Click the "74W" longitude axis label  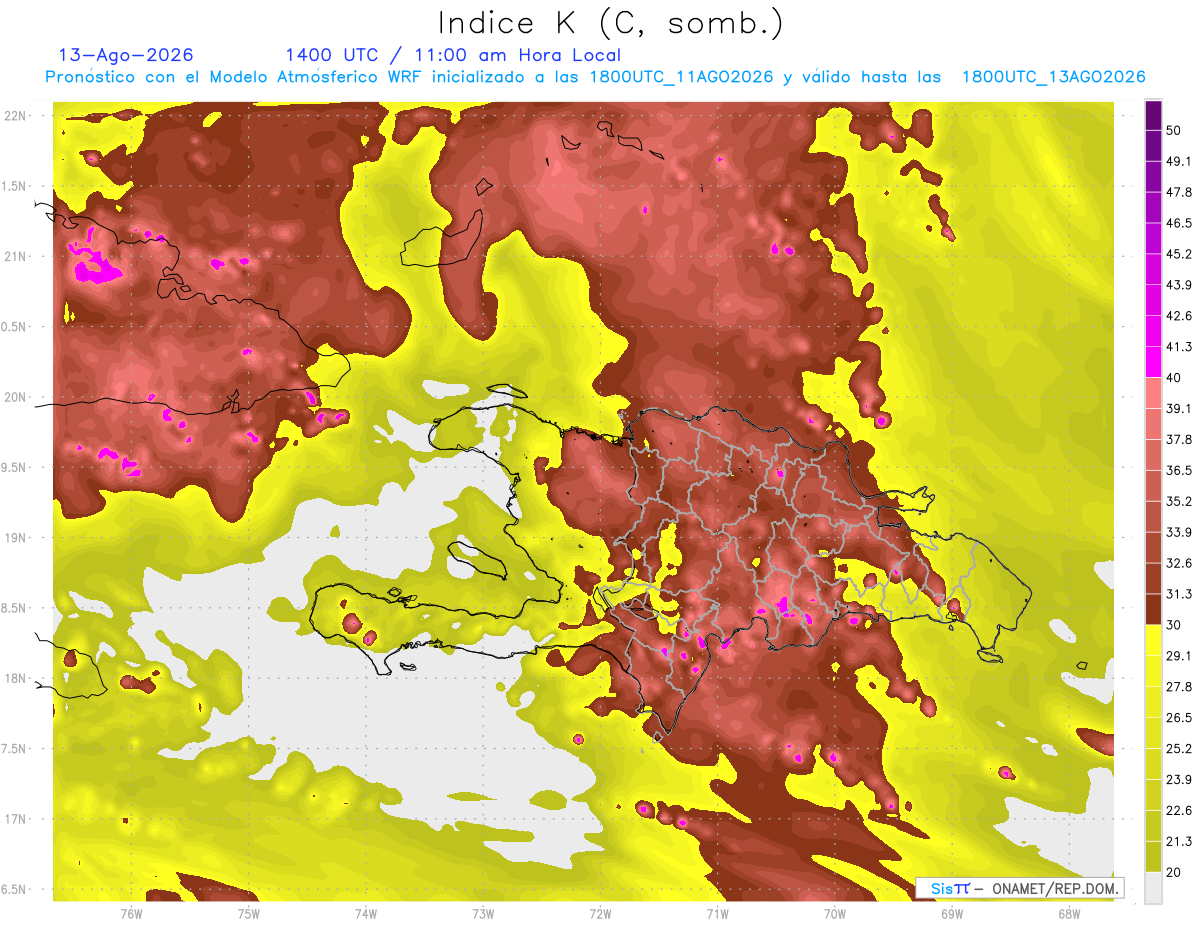366,913
